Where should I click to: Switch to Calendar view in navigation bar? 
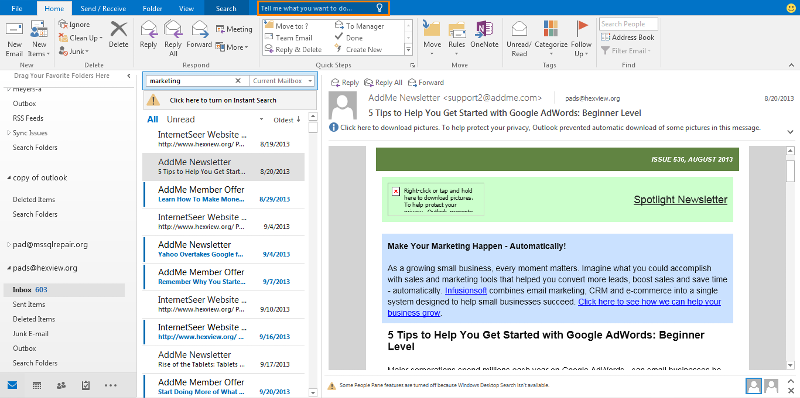pyautogui.click(x=37, y=385)
